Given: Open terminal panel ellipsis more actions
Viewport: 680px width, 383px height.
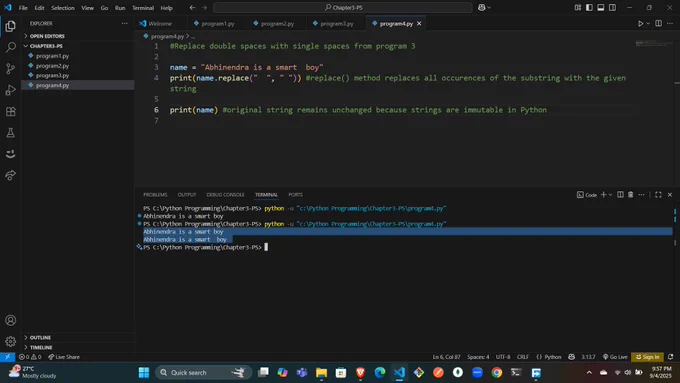Looking at the screenshot, I should pos(641,195).
